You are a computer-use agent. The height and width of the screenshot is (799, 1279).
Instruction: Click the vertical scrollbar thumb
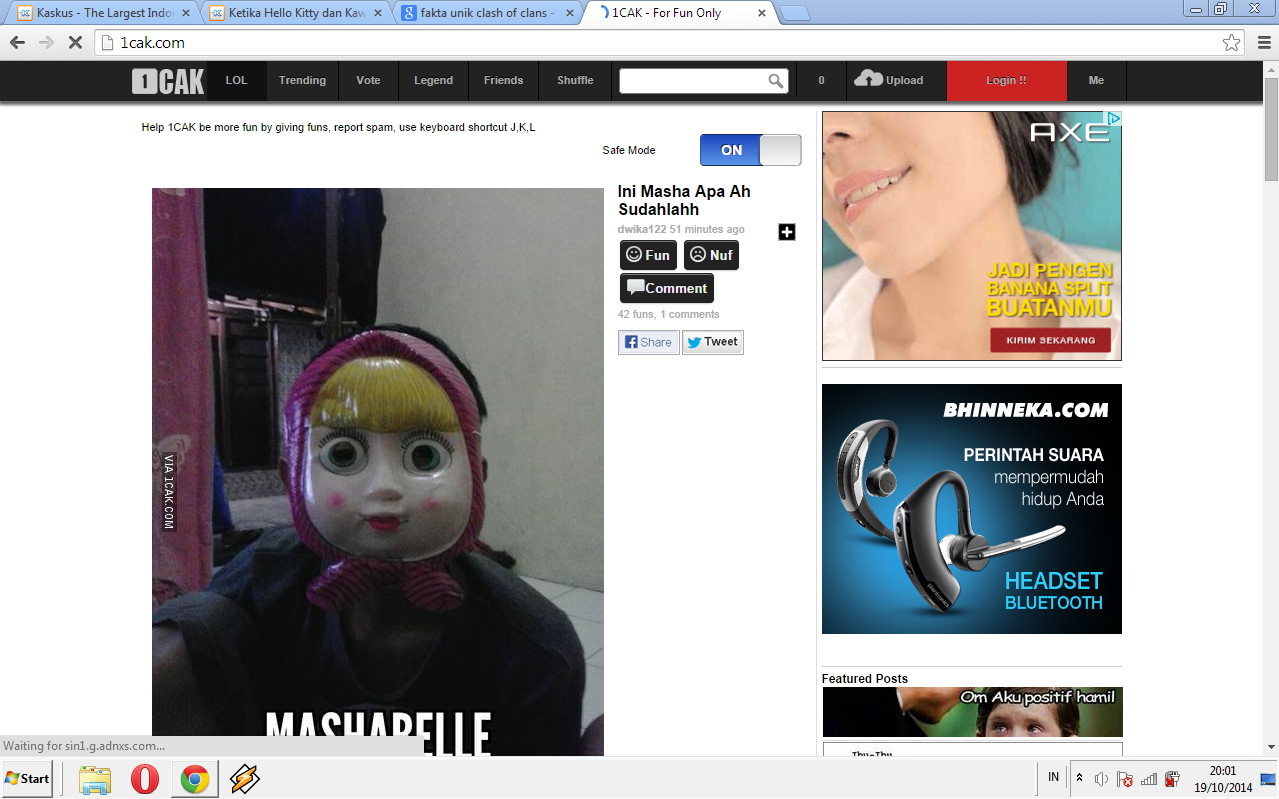pyautogui.click(x=1271, y=129)
